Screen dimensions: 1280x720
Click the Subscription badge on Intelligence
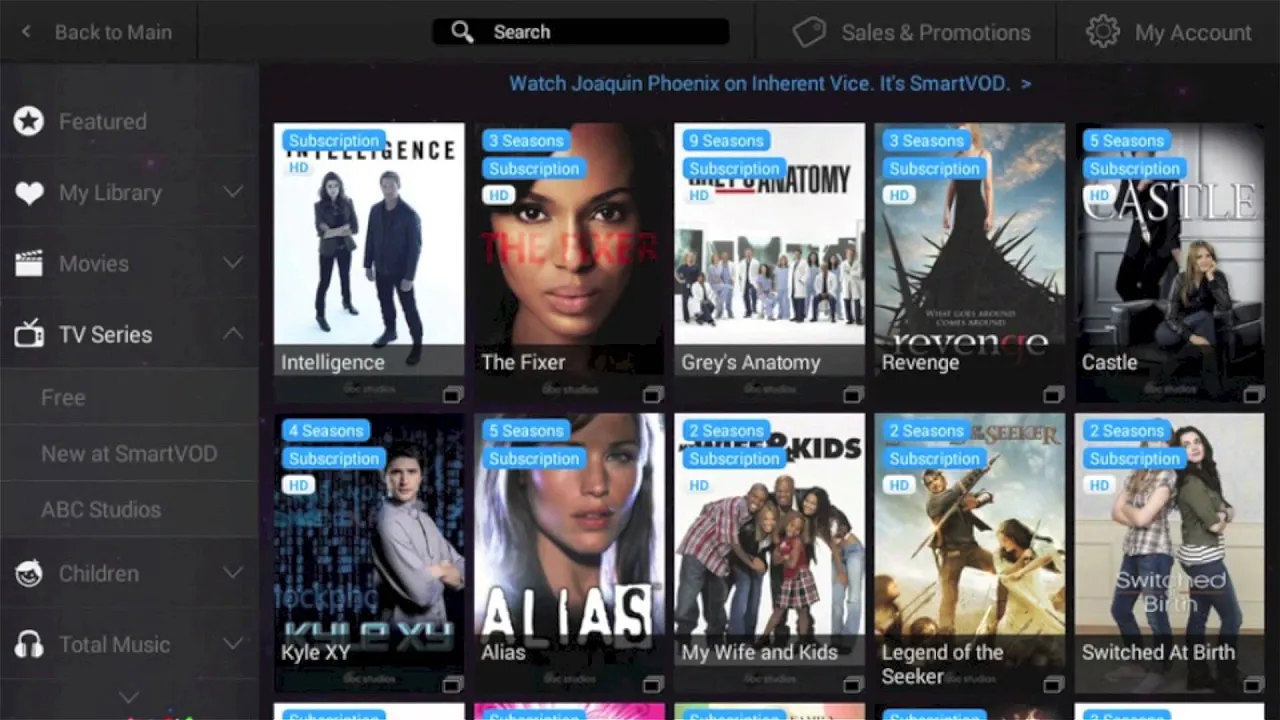(334, 141)
